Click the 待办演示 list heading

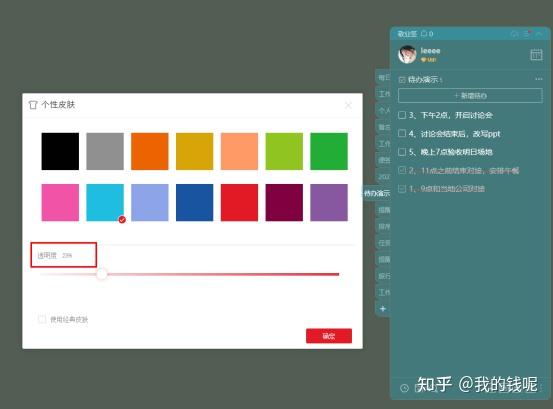click(x=424, y=79)
